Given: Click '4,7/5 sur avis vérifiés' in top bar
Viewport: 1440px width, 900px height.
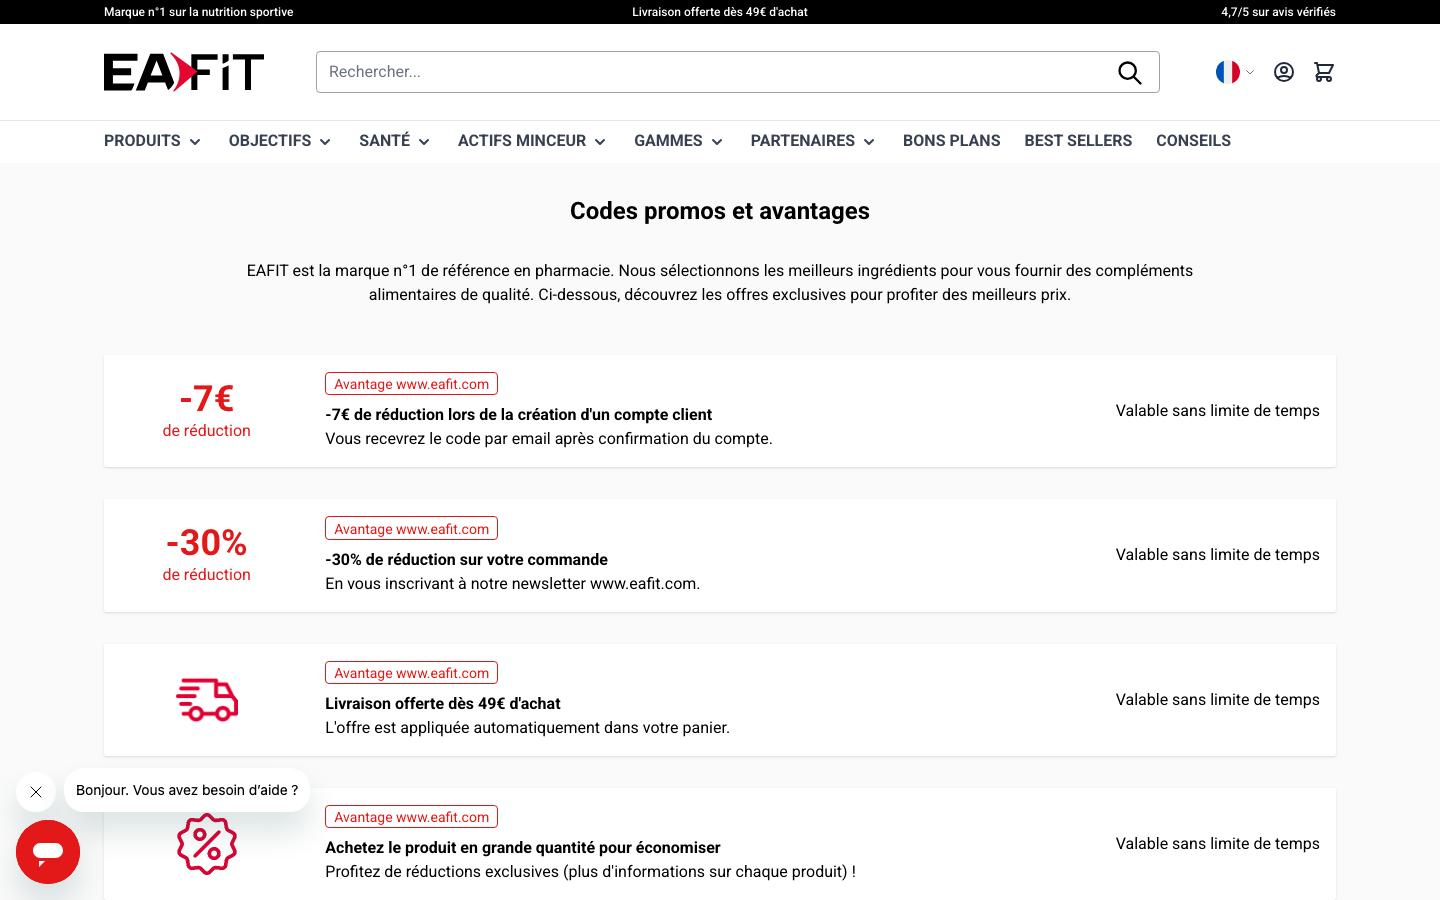Looking at the screenshot, I should coord(1278,12).
